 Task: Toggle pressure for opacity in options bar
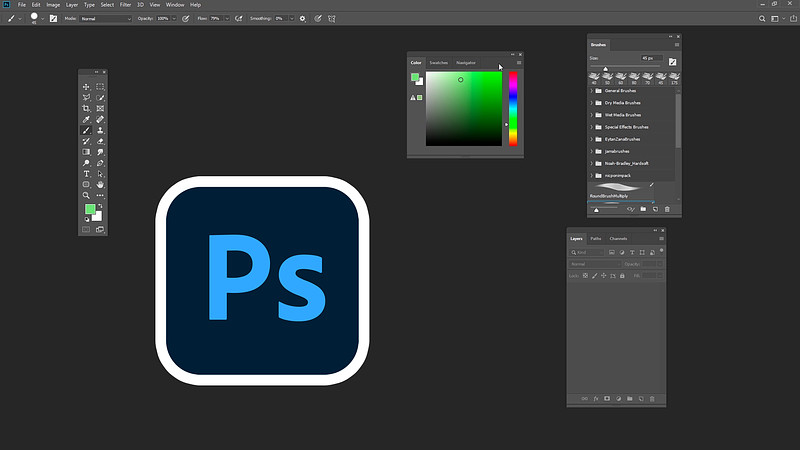186,18
